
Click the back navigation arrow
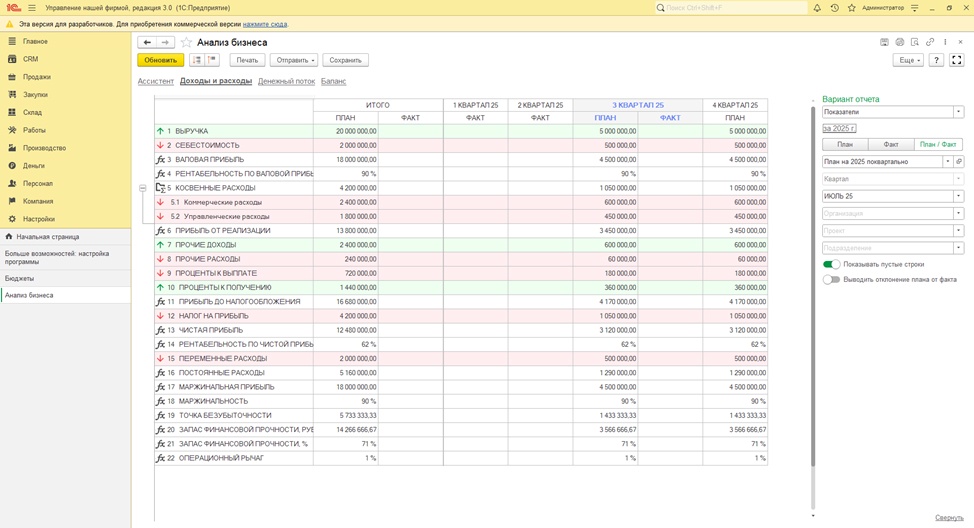(x=147, y=43)
